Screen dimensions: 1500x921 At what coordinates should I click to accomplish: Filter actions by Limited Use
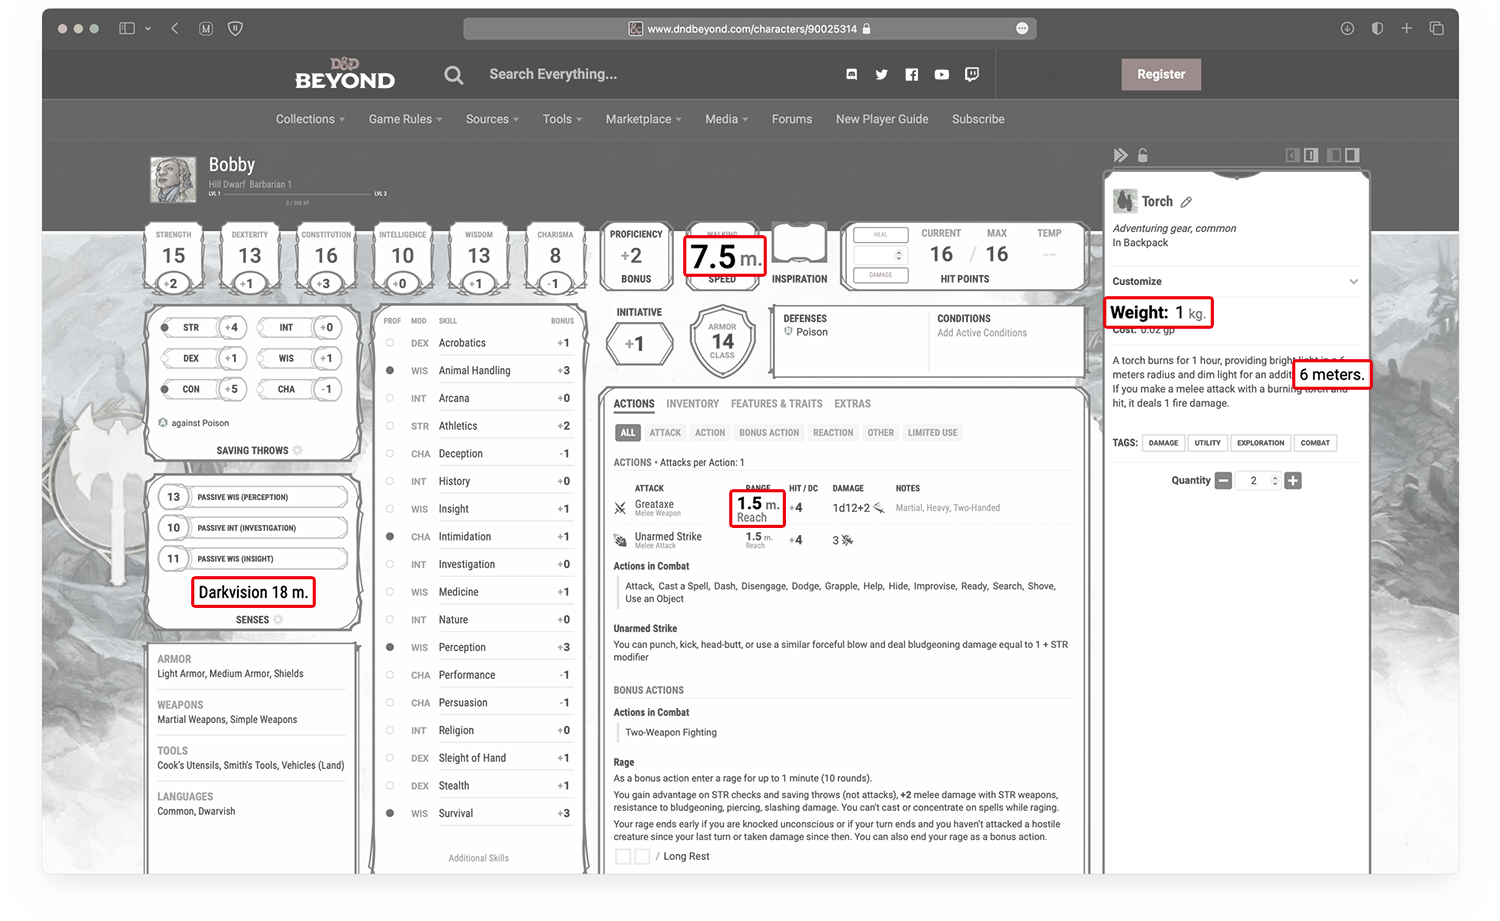pyautogui.click(x=932, y=433)
